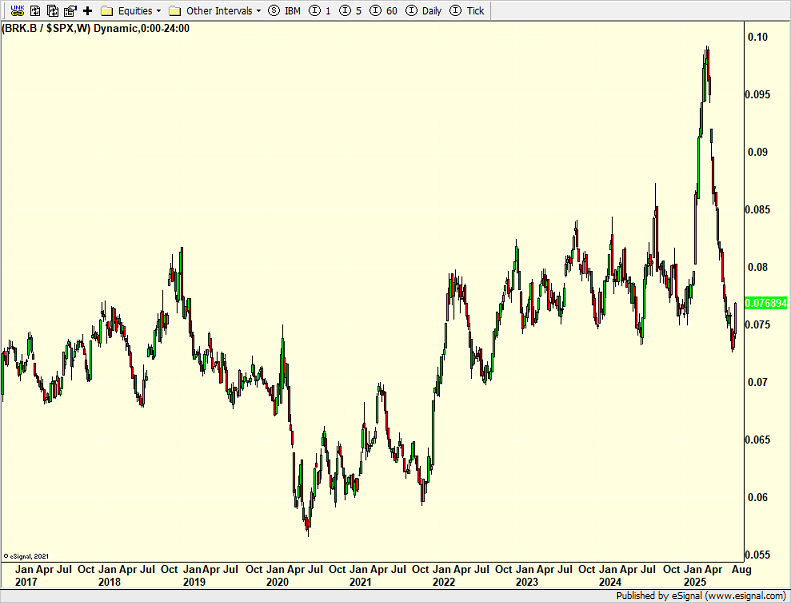Click the Published by eSignal footer text
This screenshot has width=791, height=603.
[x=701, y=596]
